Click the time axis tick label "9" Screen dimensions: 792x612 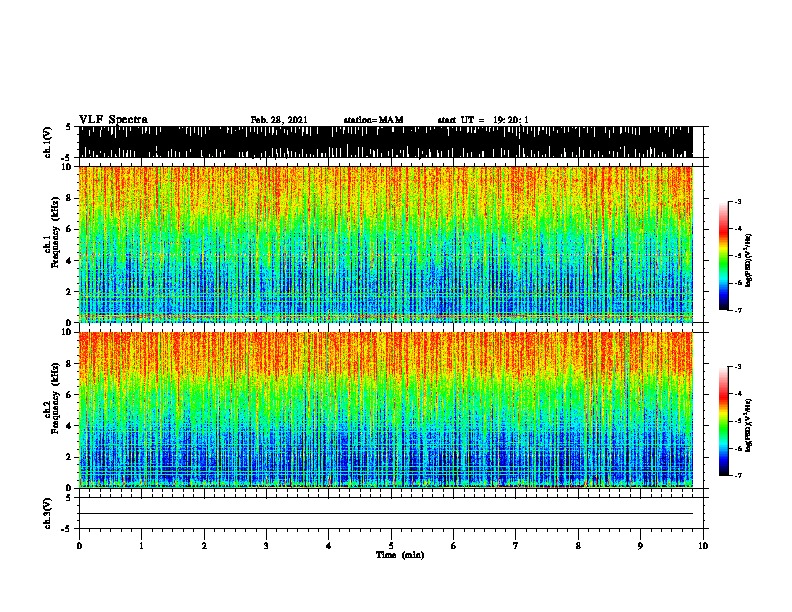[640, 546]
